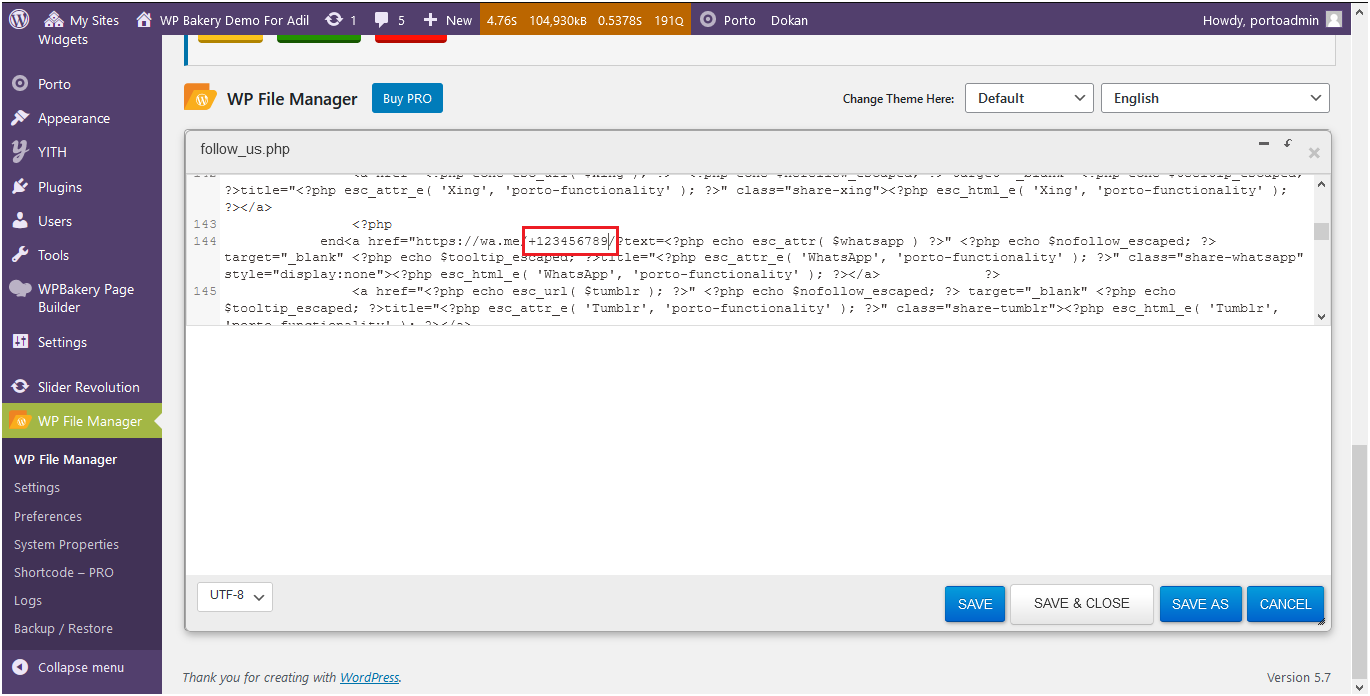Open the New content menu

click(x=447, y=20)
